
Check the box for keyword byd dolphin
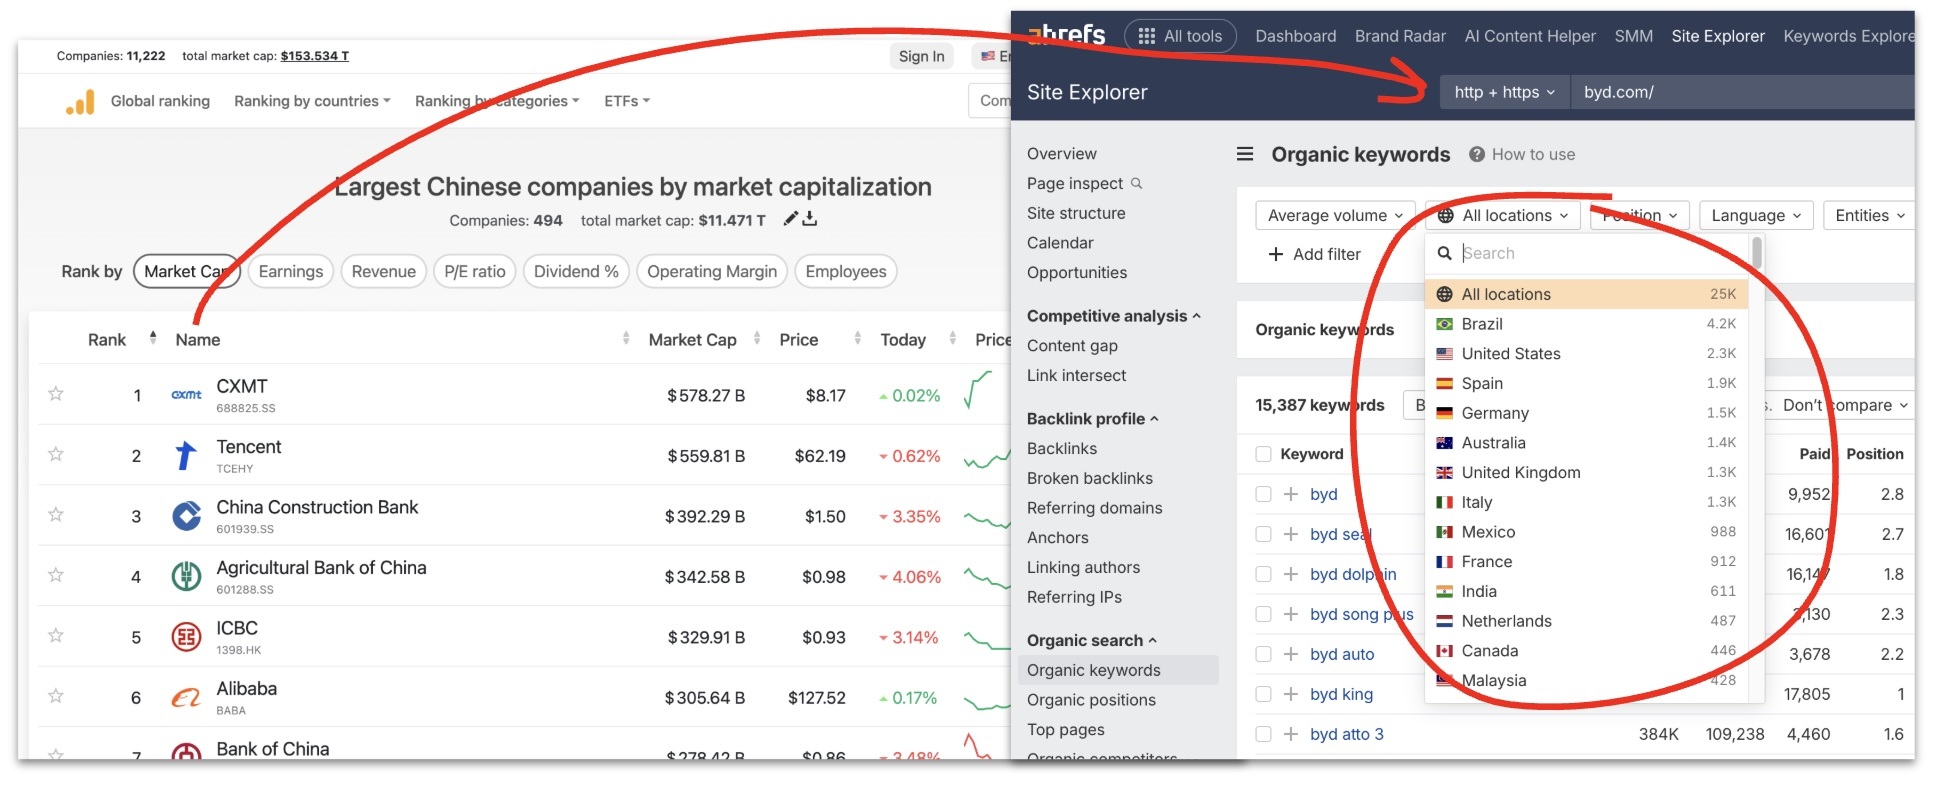tap(1263, 574)
